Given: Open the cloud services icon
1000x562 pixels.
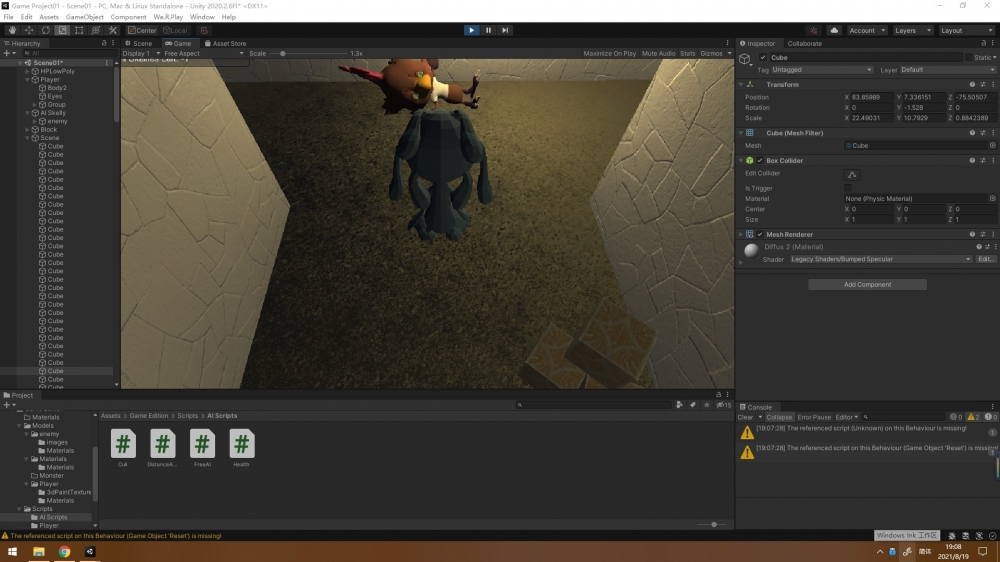Looking at the screenshot, I should (834, 30).
